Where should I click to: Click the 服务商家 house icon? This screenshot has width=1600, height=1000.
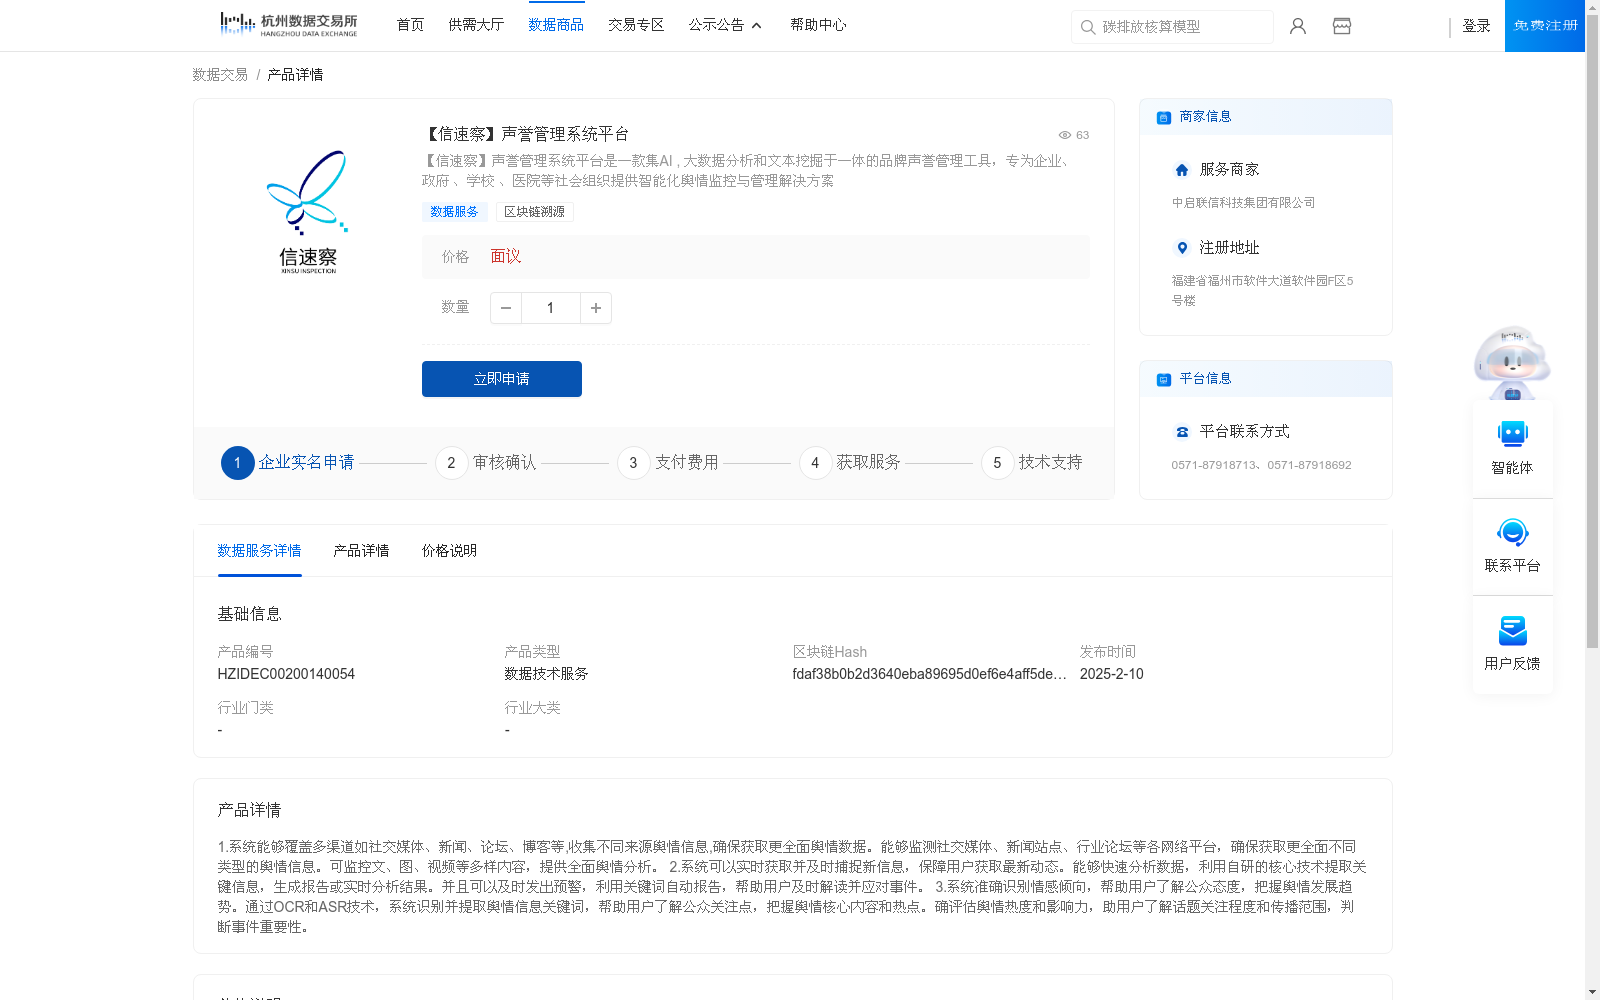pos(1182,170)
